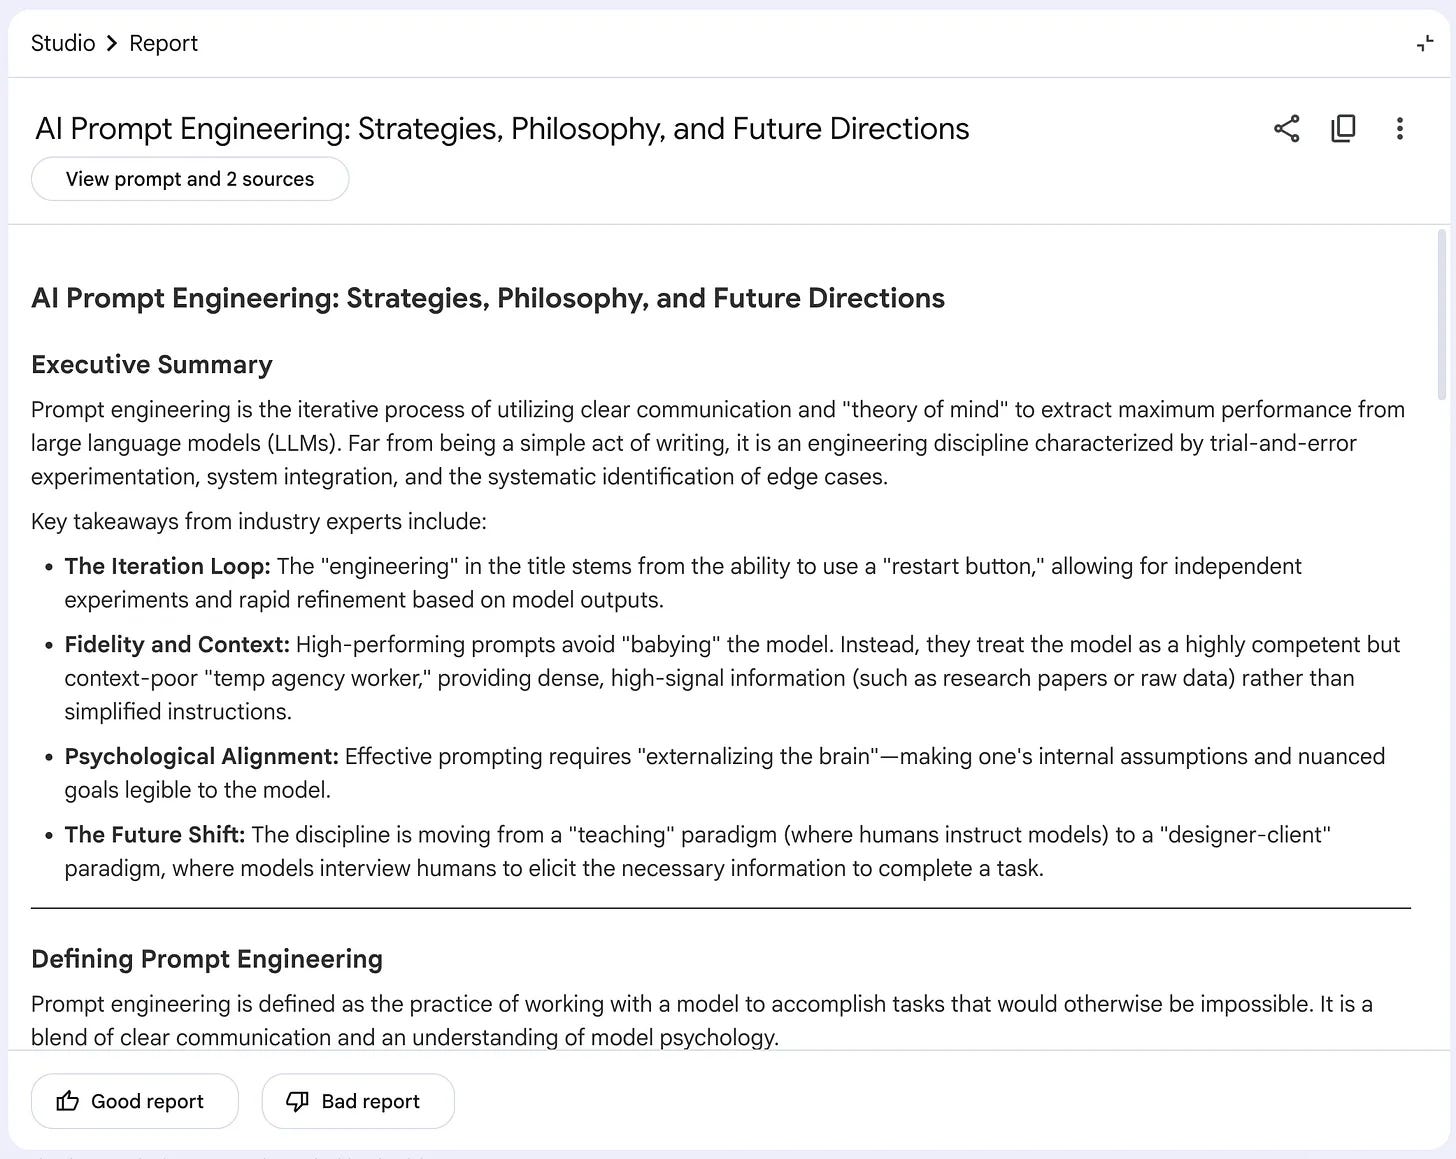Mark this as a Bad report
The height and width of the screenshot is (1159, 1456).
click(358, 1101)
